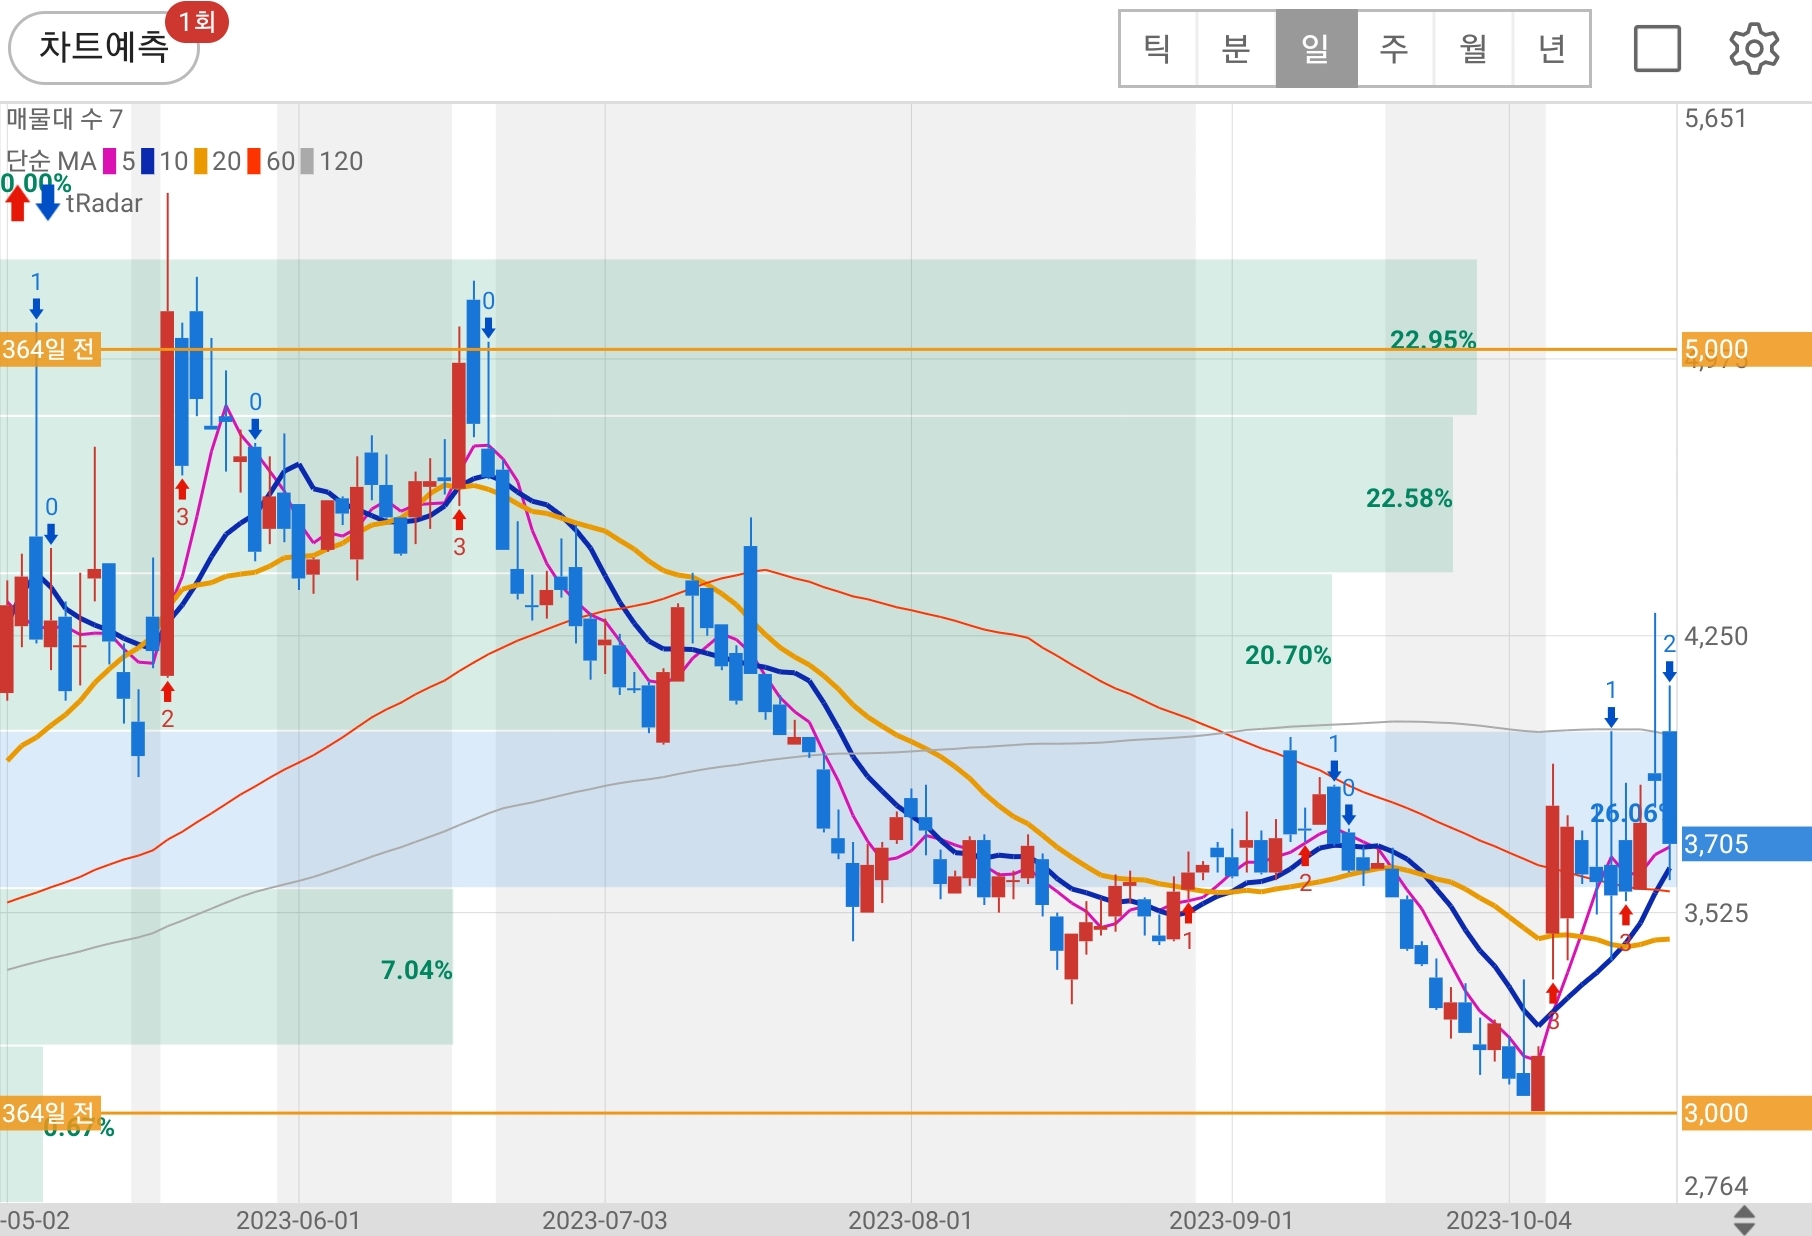Click the gray MA 120 color swatch
The height and width of the screenshot is (1236, 1812).
pyautogui.click(x=307, y=161)
